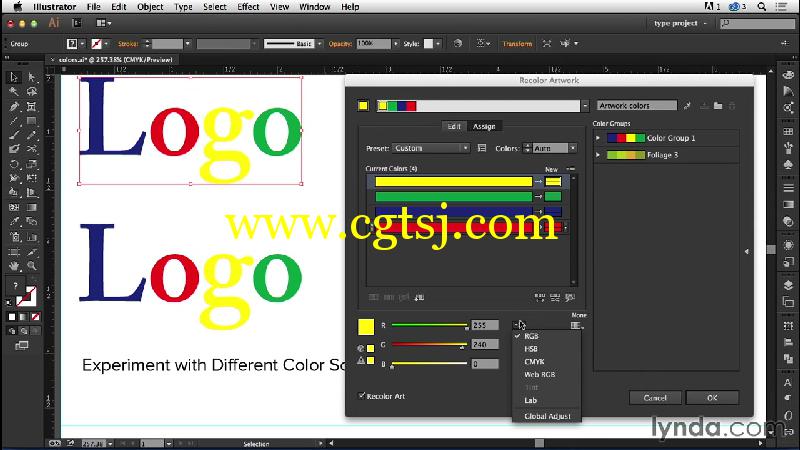
Task: Click the Color Reduction Options icon beside Preset
Action: [482, 148]
